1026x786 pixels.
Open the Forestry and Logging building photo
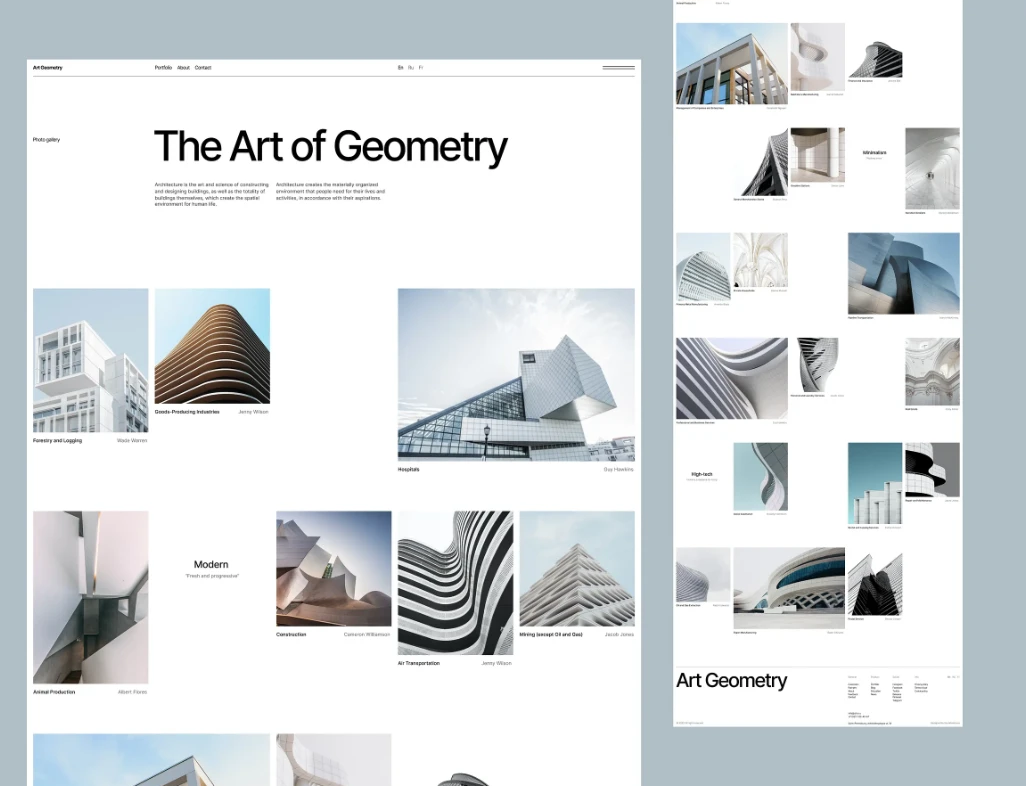[x=90, y=360]
